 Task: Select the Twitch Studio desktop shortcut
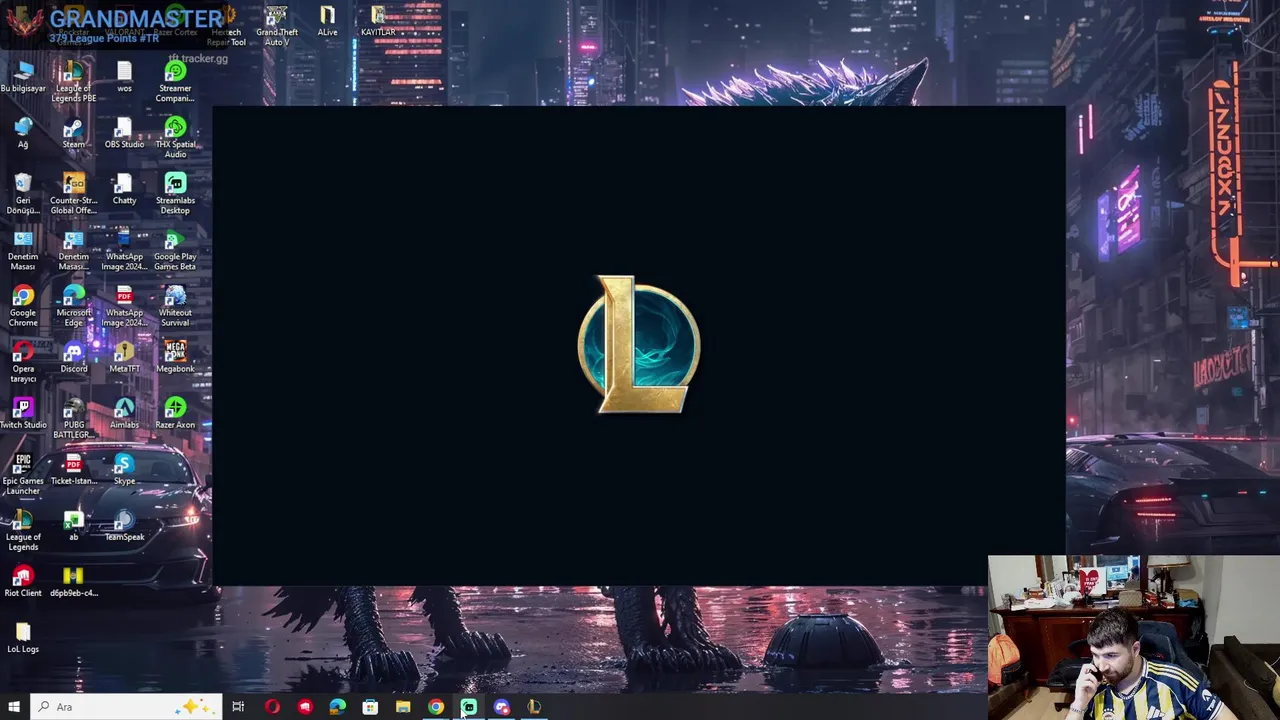click(x=23, y=414)
